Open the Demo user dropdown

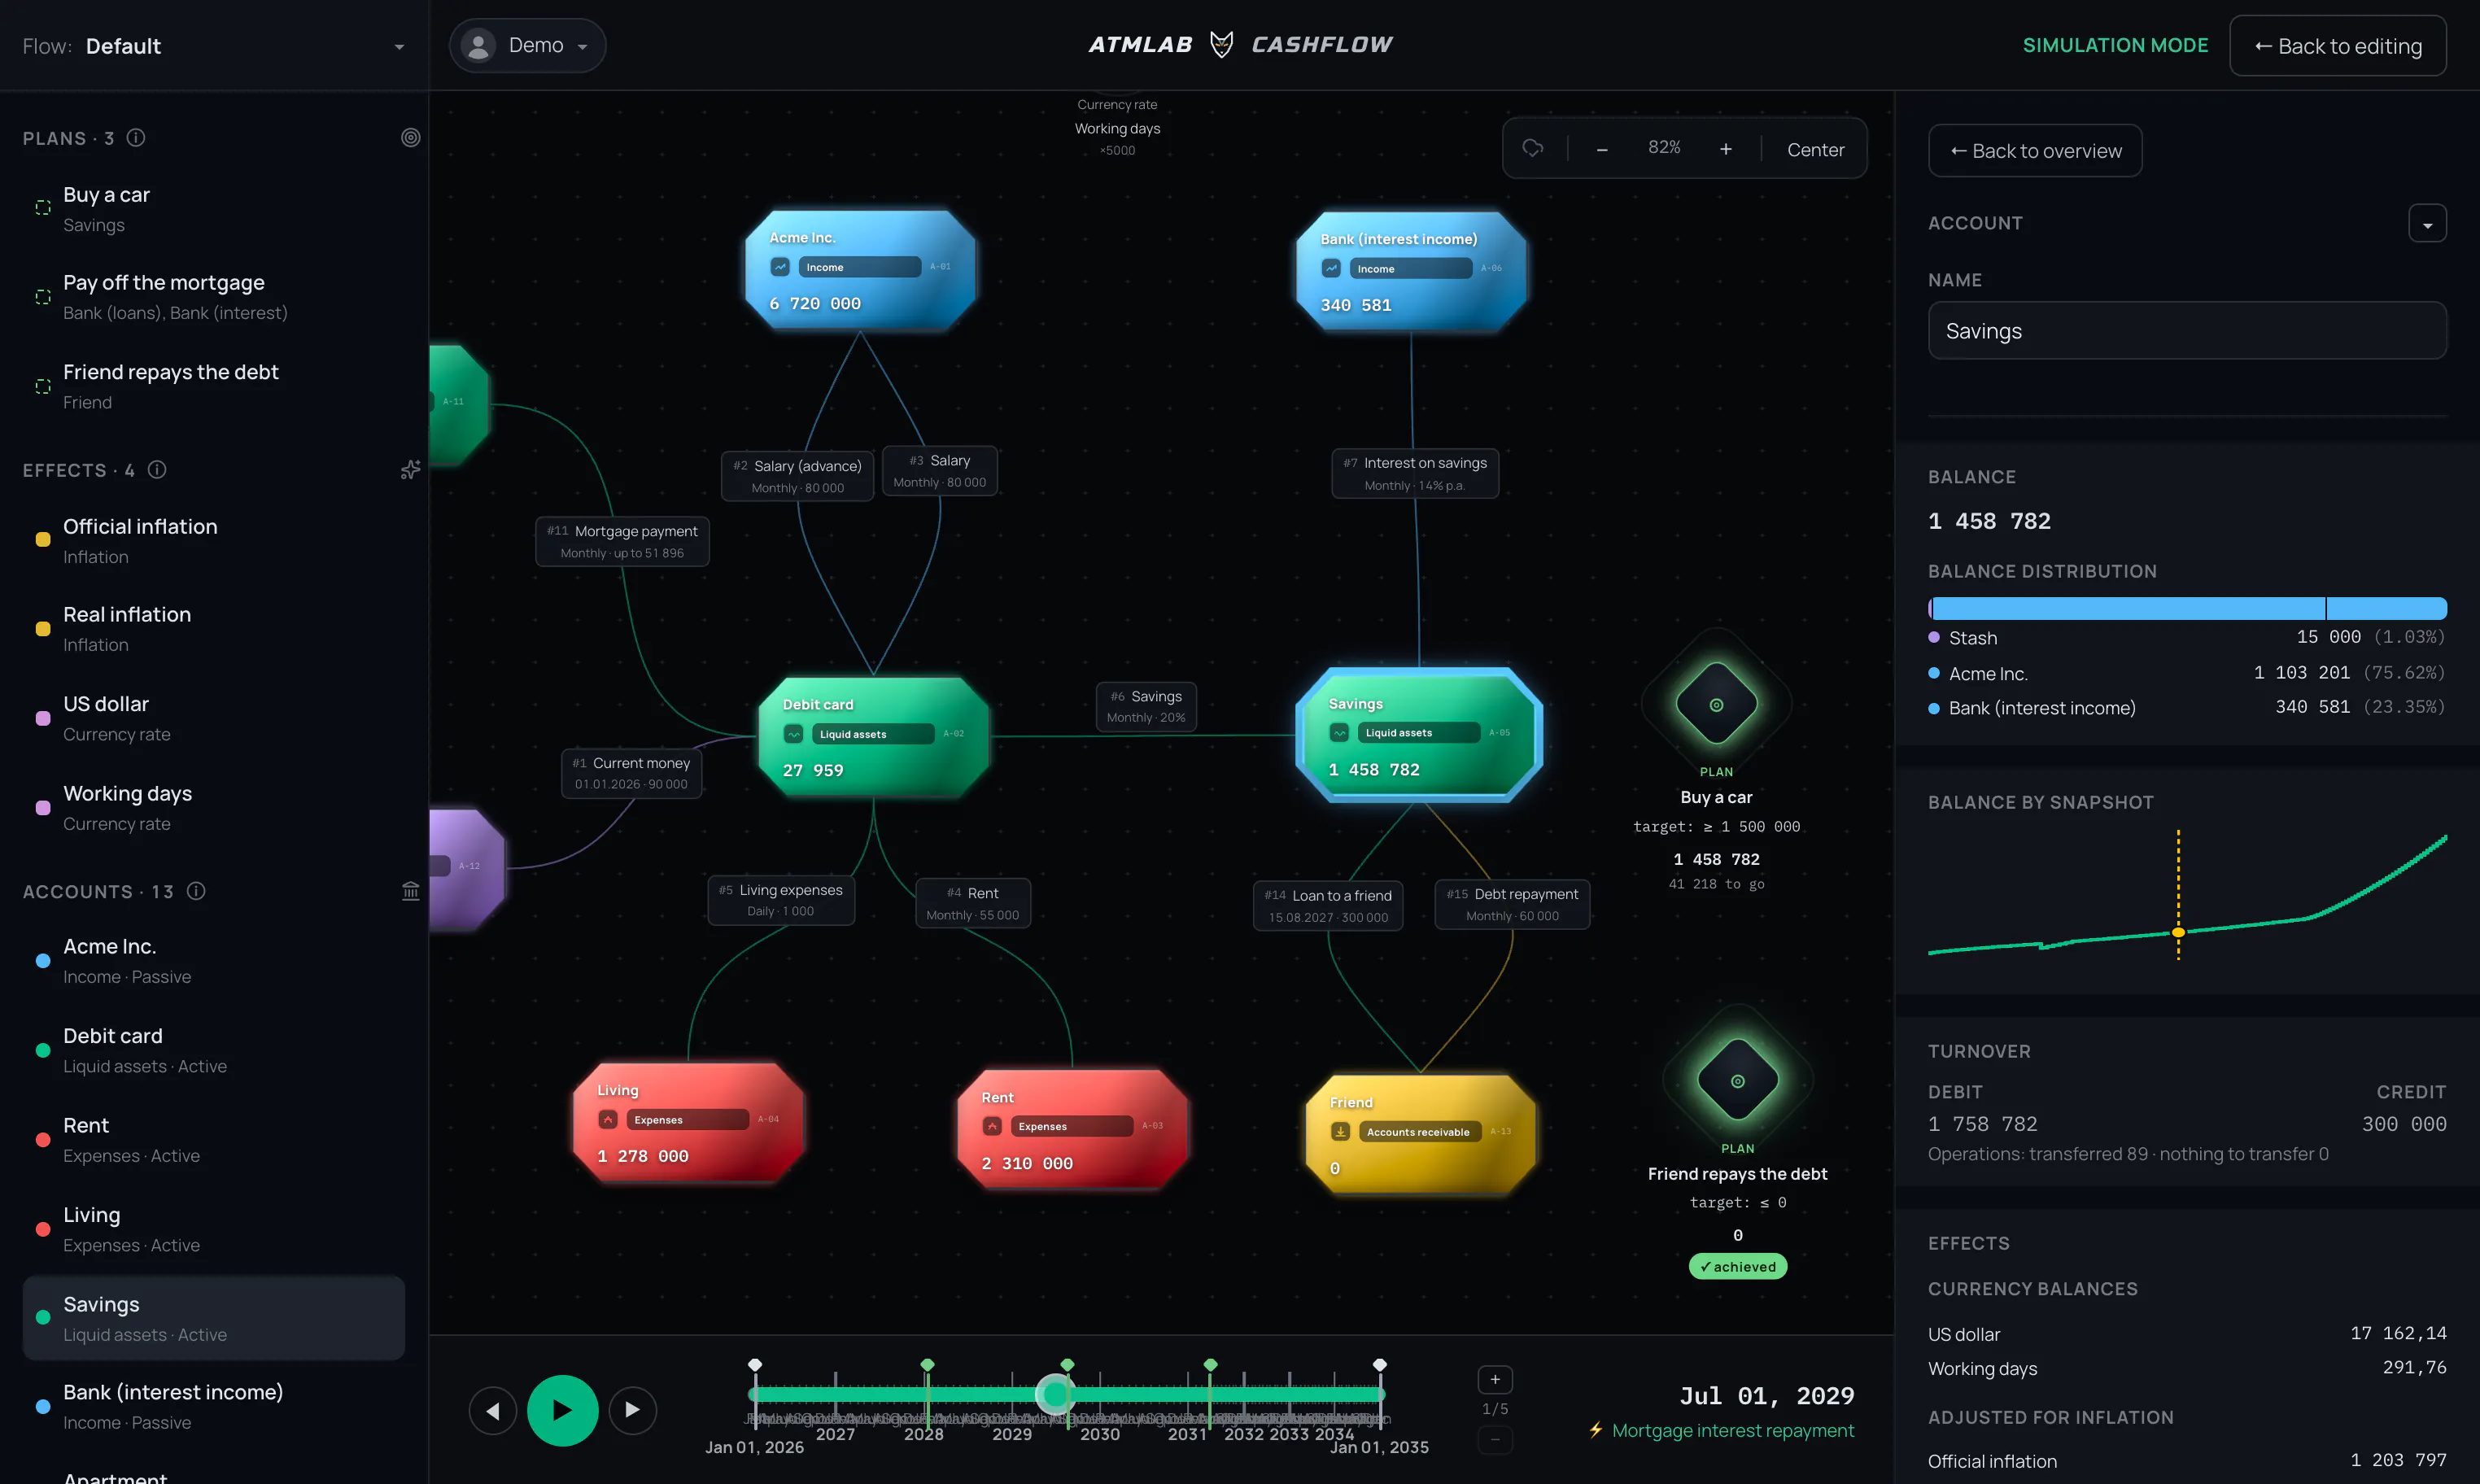tap(527, 45)
